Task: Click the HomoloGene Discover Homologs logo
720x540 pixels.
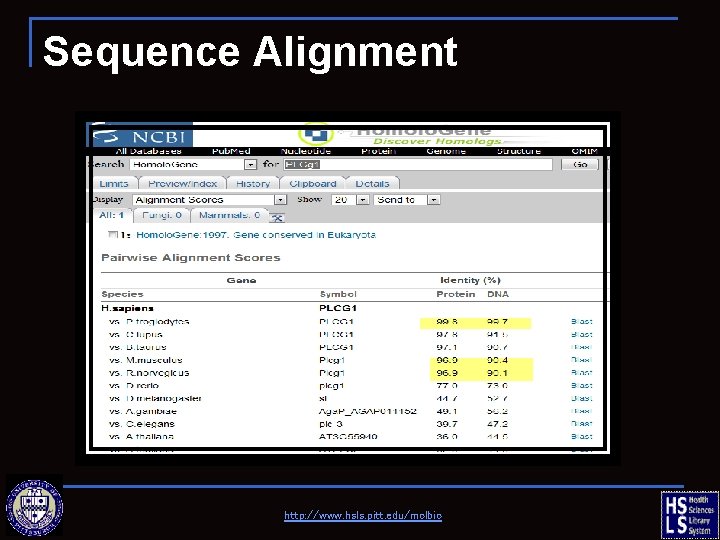Action: (400, 135)
